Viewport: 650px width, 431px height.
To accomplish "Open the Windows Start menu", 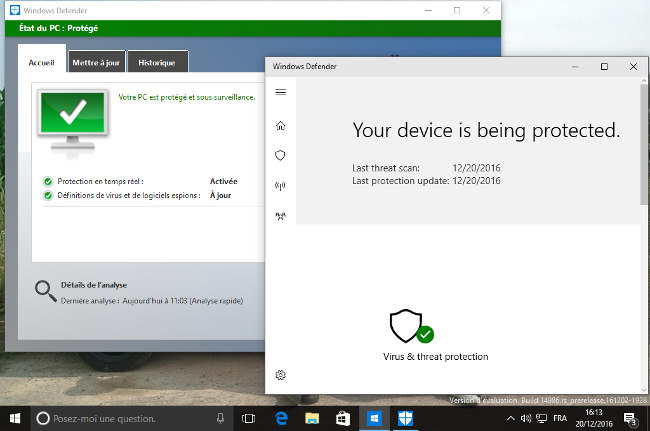I will (x=15, y=419).
